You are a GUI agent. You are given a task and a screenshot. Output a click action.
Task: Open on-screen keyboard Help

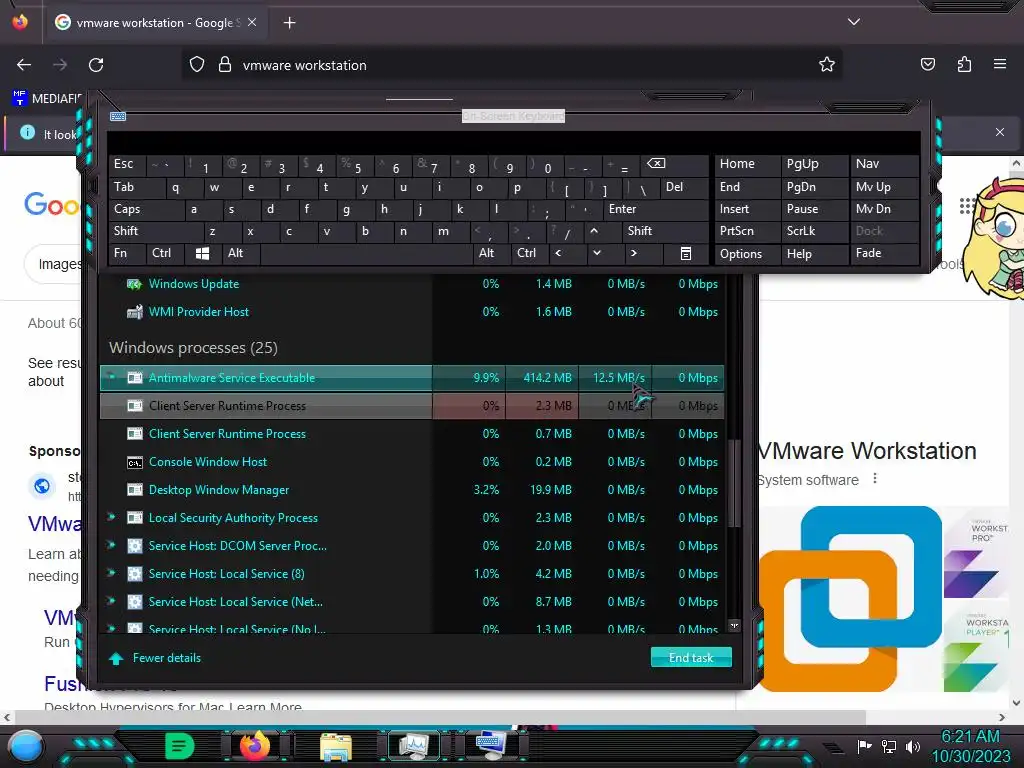(x=814, y=254)
